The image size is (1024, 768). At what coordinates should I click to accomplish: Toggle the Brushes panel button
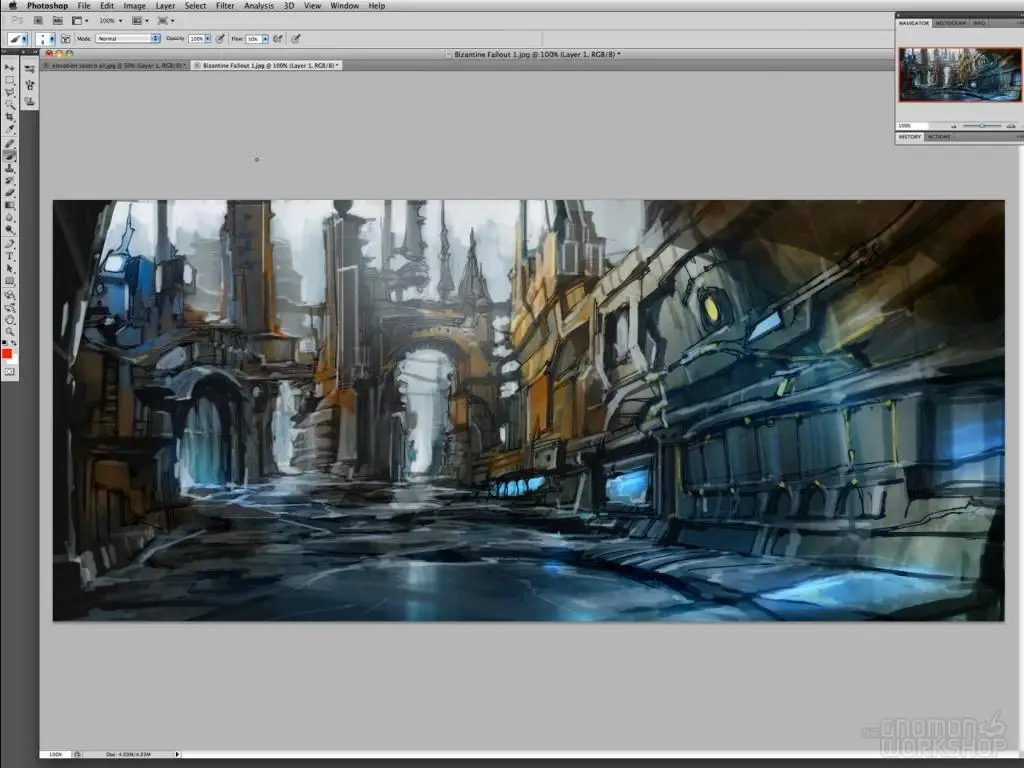tap(65, 39)
